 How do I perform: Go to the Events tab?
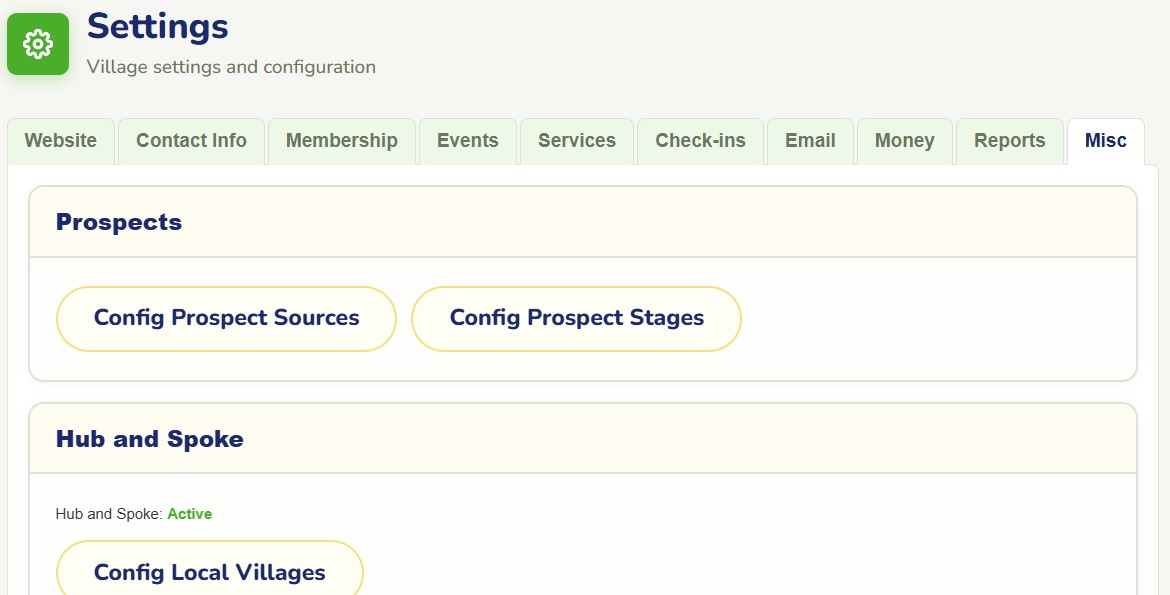tap(468, 141)
